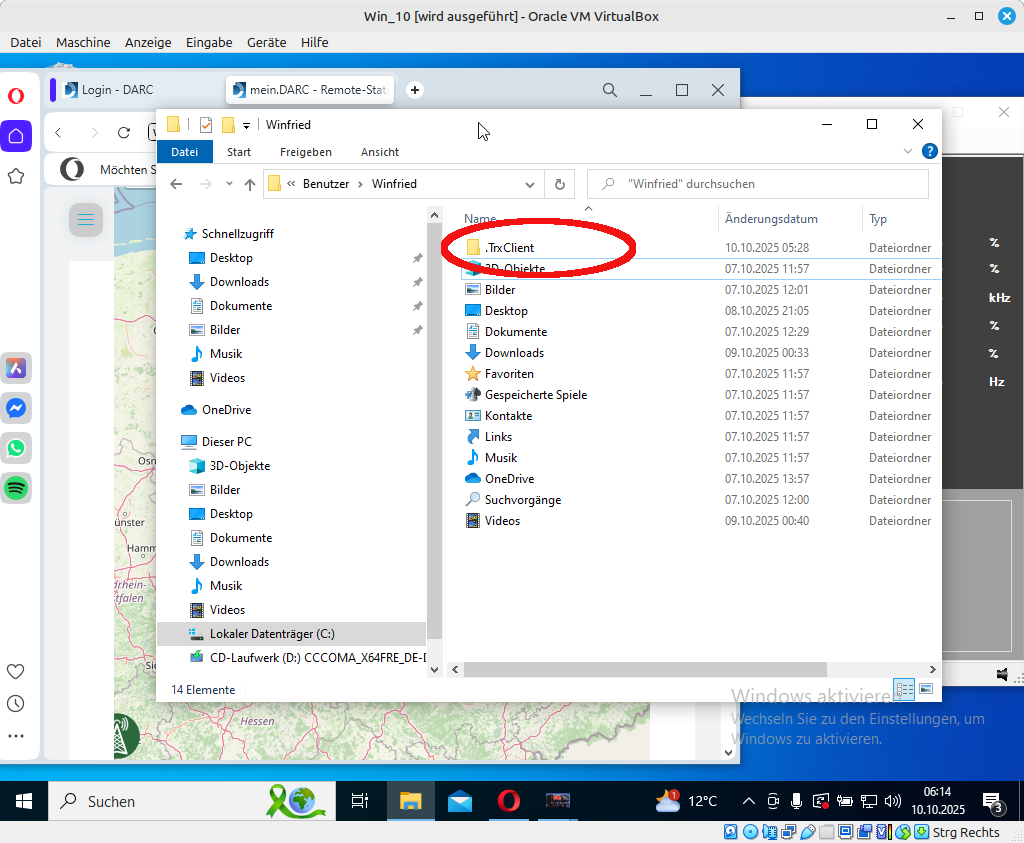
Task: Select Lokaler Datenträger (C:) in navigation pane
Action: click(272, 634)
